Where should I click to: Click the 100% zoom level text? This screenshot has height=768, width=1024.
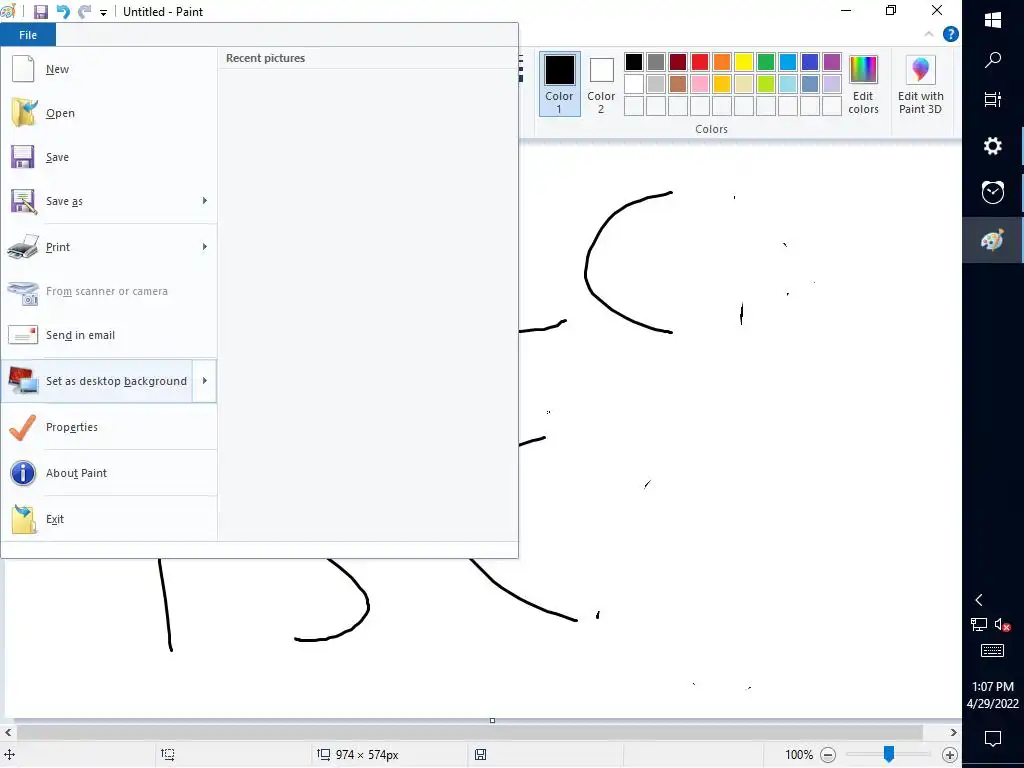coord(799,755)
